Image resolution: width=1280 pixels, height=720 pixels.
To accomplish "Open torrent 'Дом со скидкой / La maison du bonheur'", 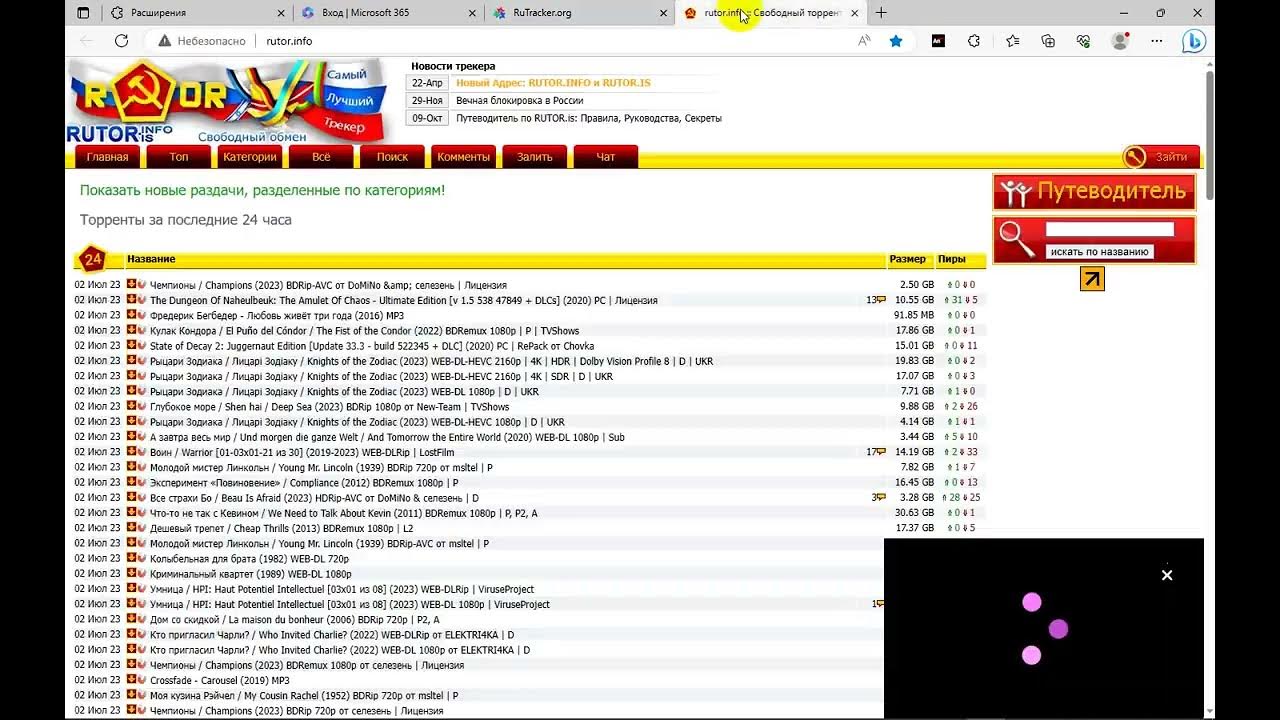I will 294,619.
